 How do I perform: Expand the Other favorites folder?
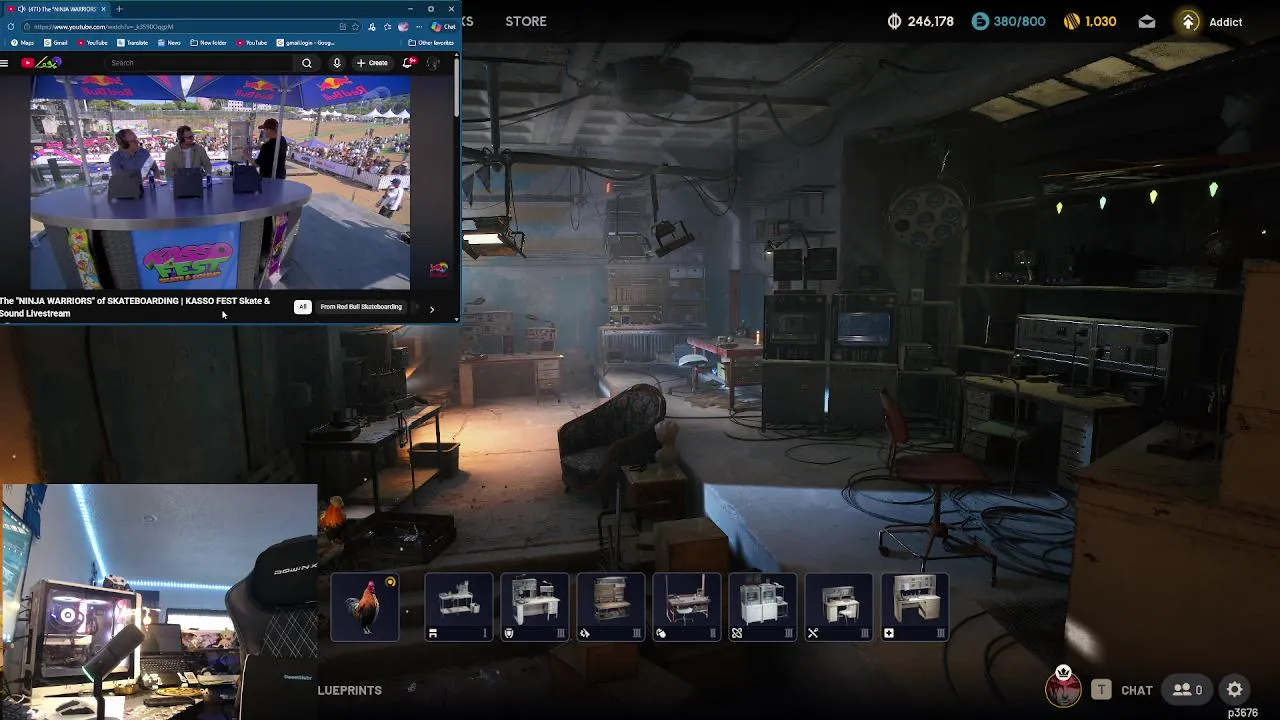pos(431,43)
